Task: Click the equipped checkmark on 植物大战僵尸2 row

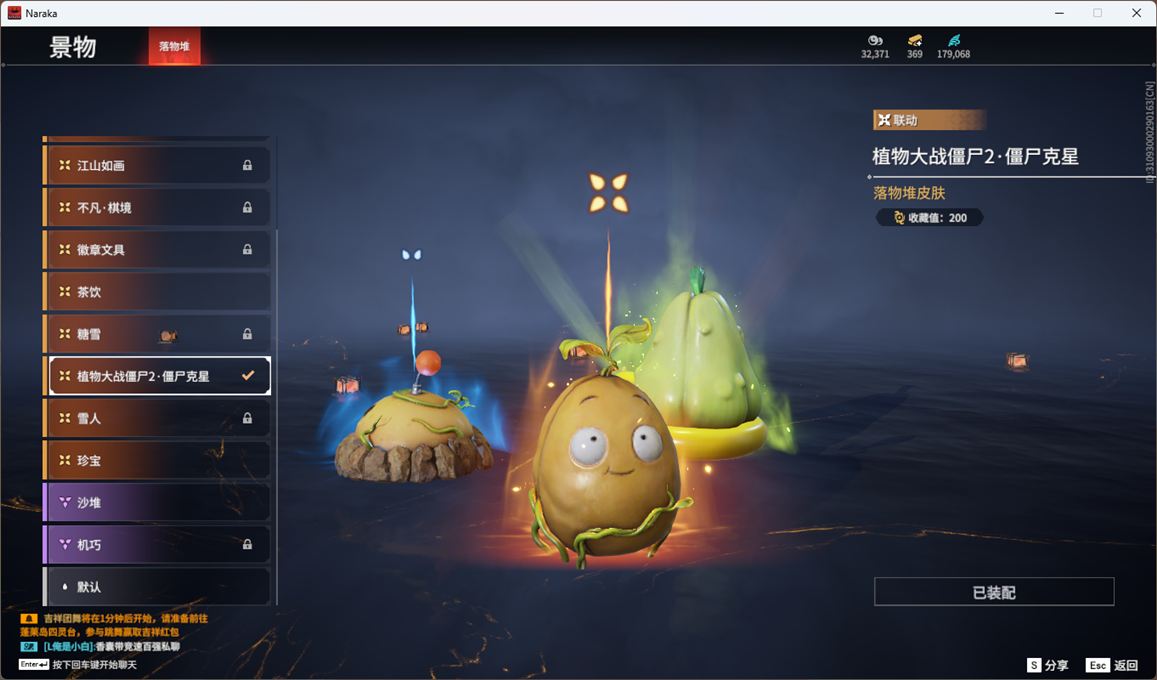Action: (x=248, y=375)
